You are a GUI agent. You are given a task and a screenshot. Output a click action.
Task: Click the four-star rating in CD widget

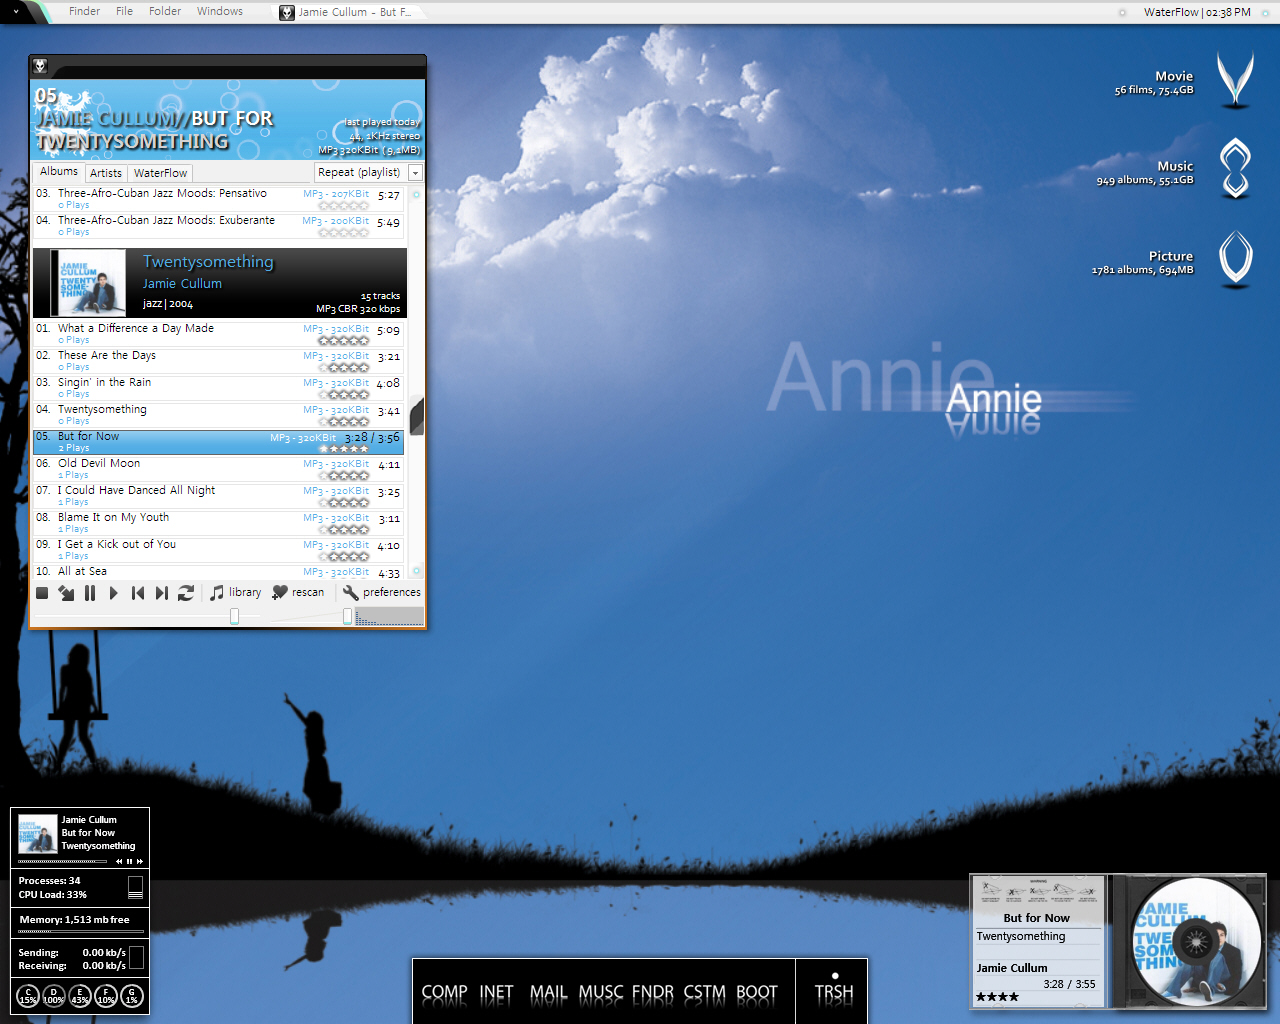point(997,997)
